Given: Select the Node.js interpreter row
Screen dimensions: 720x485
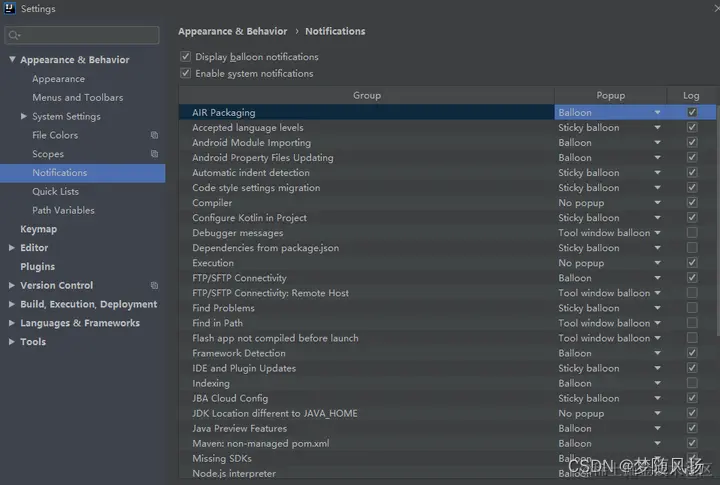Looking at the screenshot, I should 366,474.
